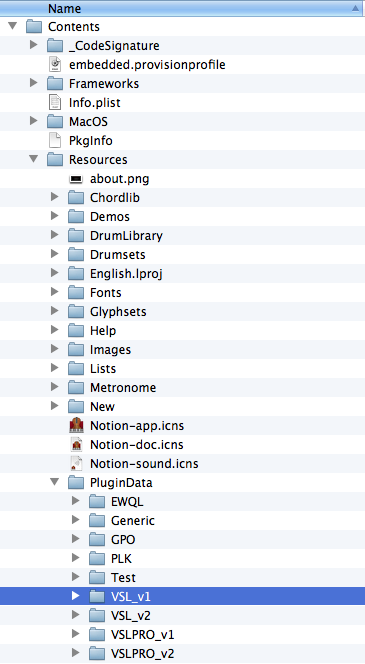
Task: Select the row labeled VSLPRO_v2
Action: tap(182, 653)
